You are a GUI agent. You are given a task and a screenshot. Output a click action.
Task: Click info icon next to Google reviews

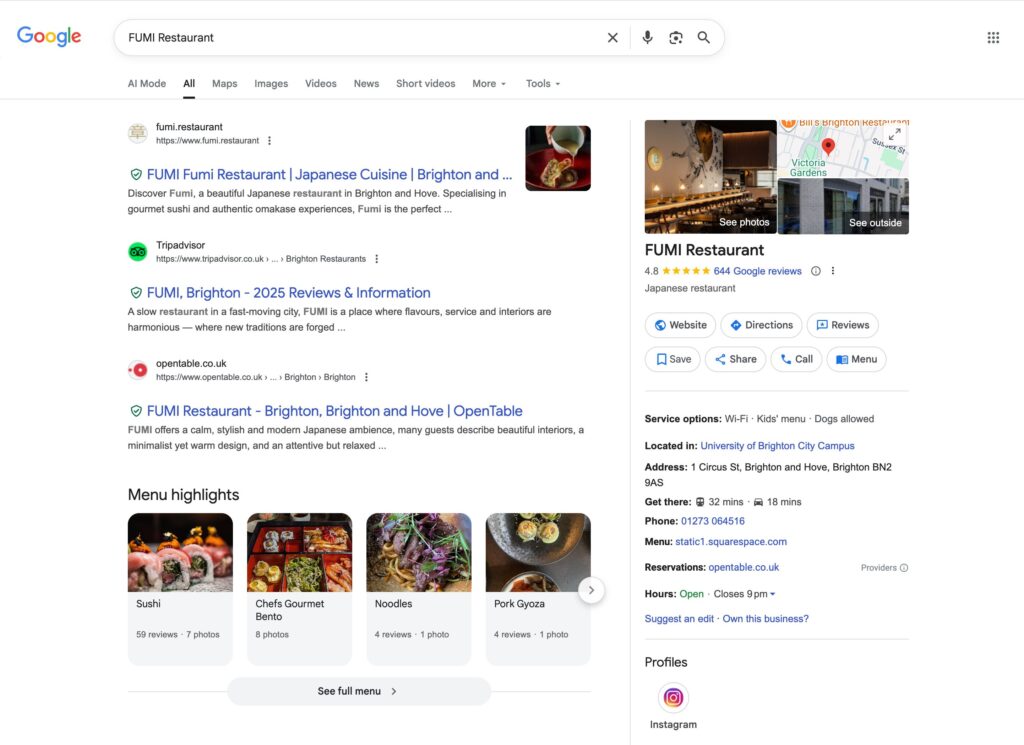point(816,271)
